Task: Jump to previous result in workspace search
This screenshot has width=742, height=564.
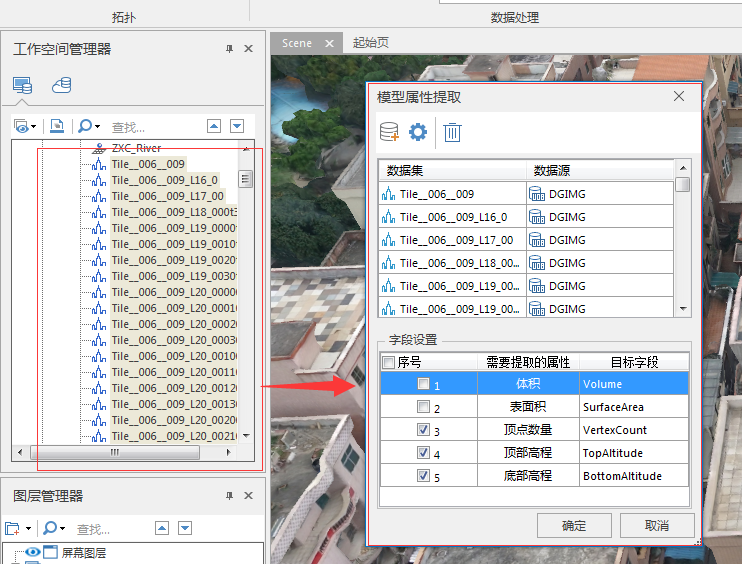Action: pos(214,126)
